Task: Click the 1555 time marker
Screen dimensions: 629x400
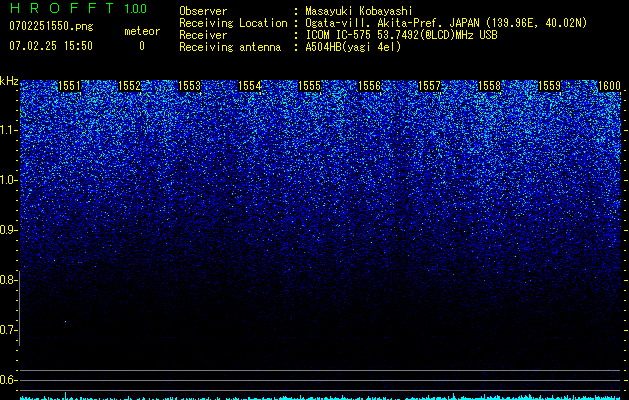Action: (309, 86)
